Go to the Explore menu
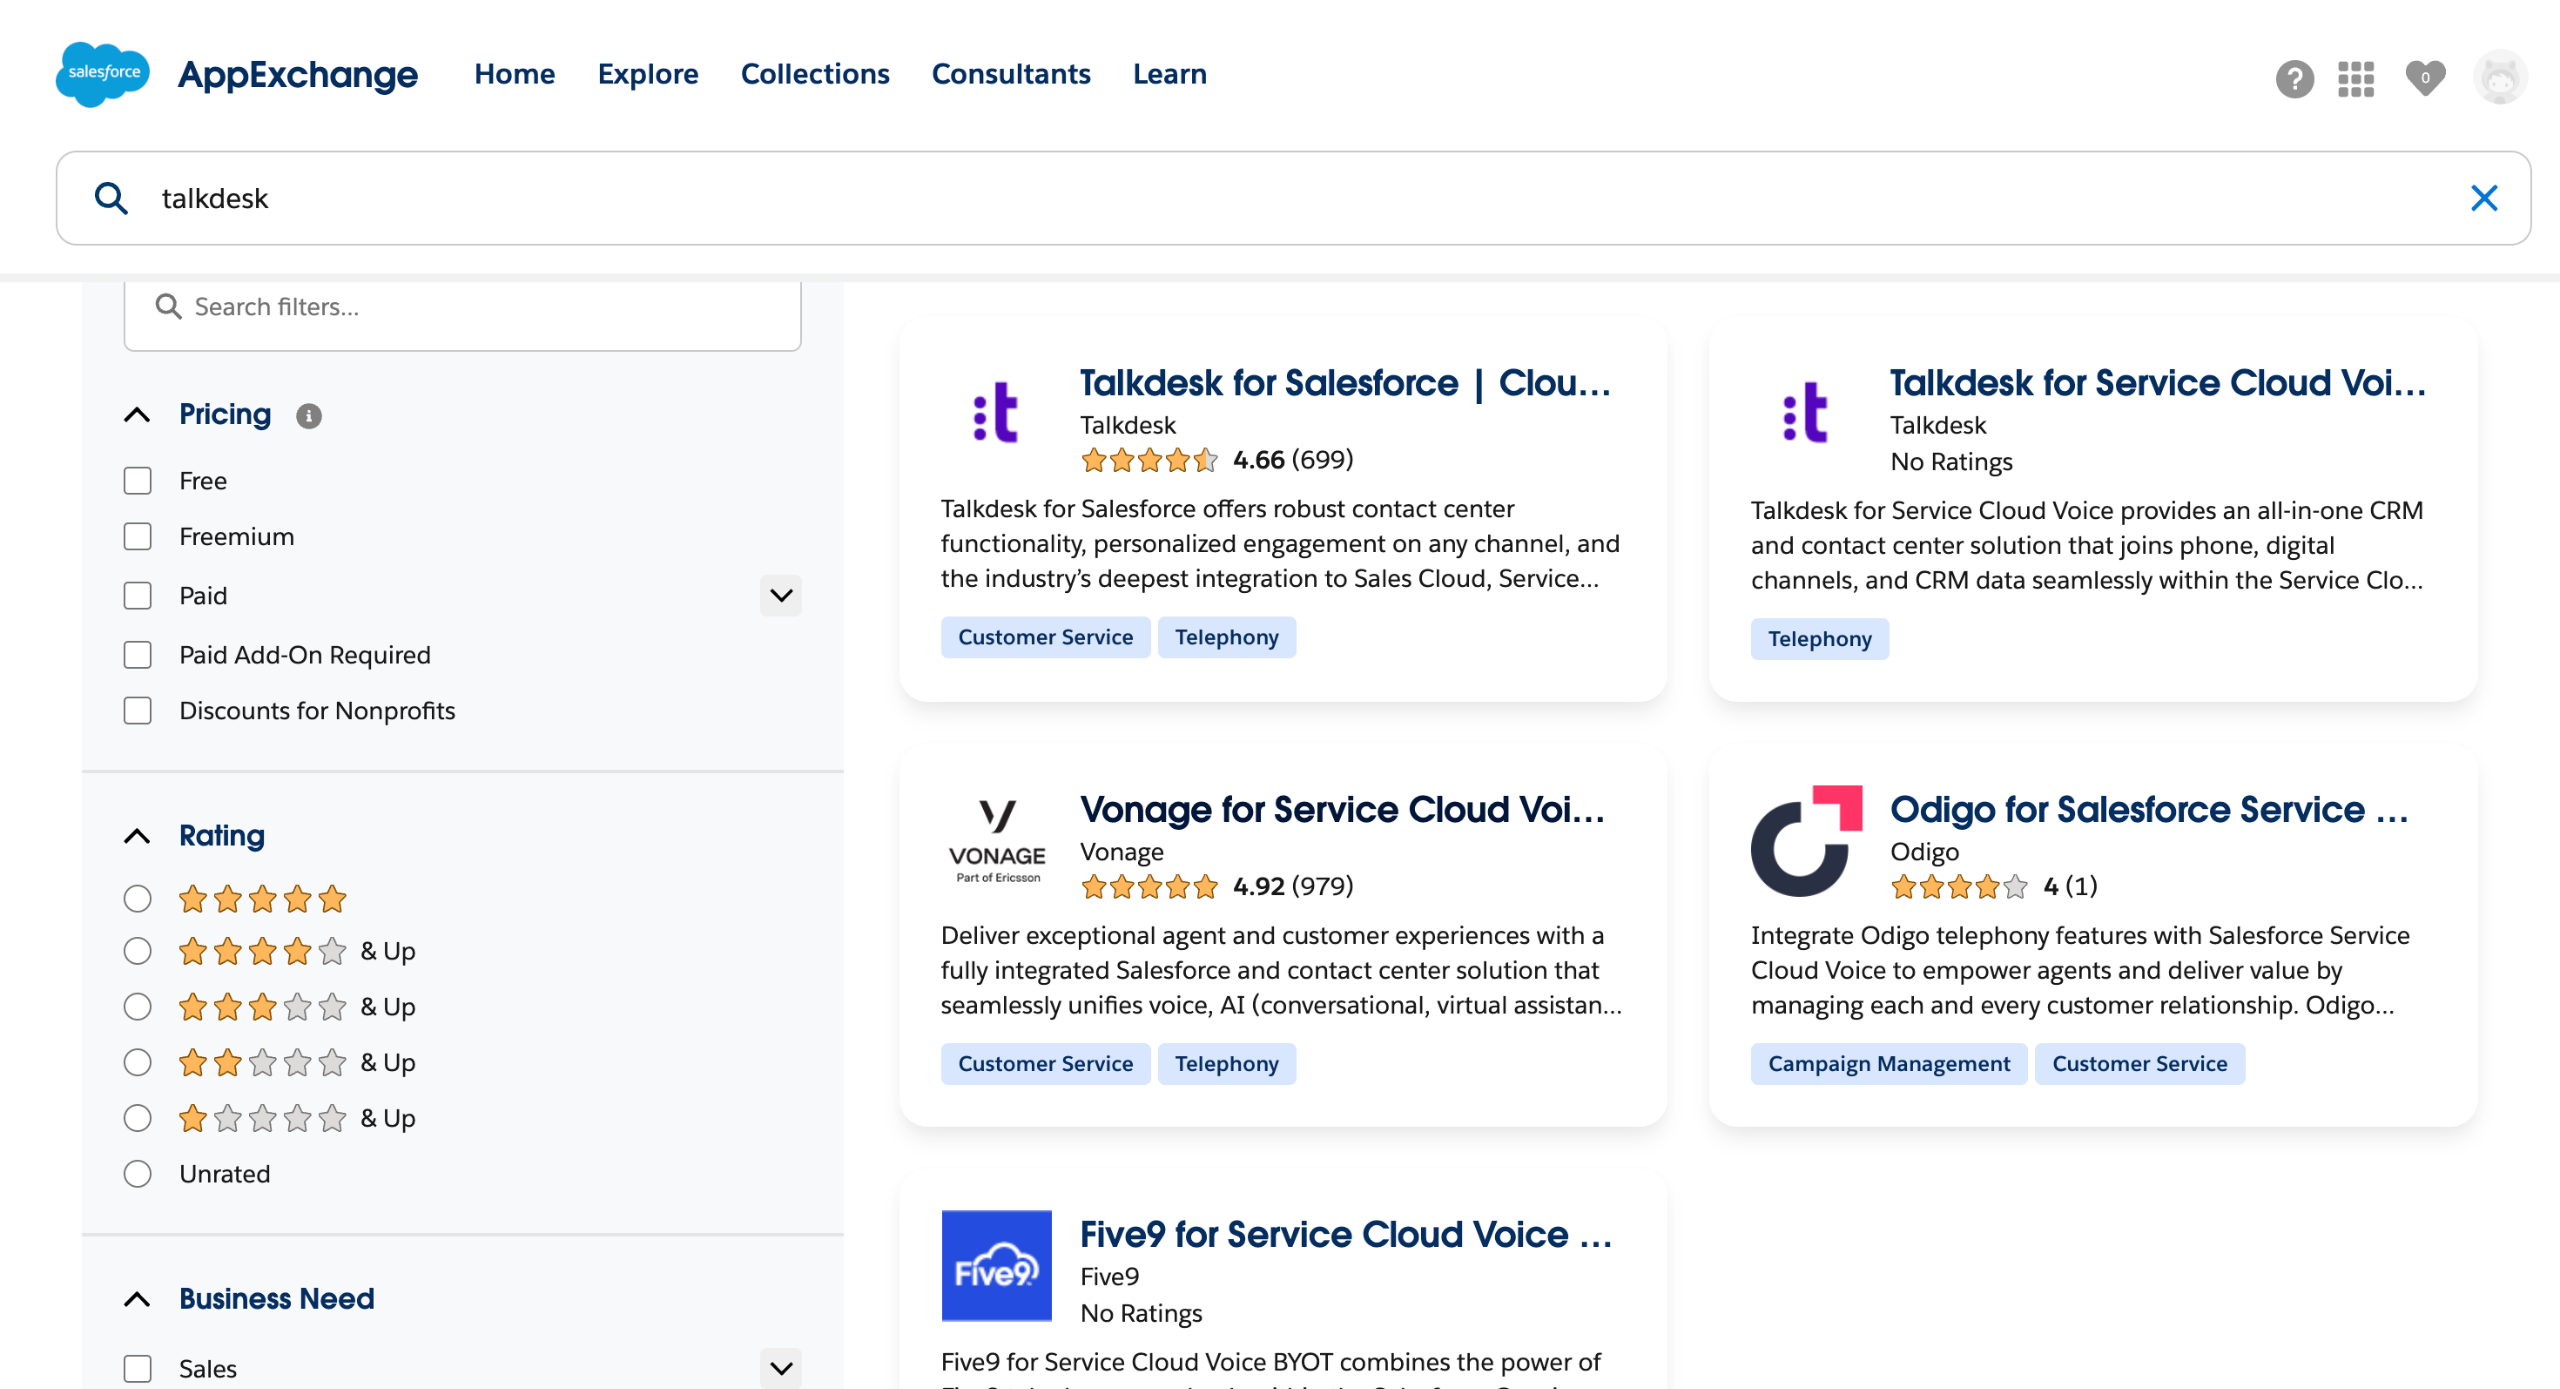This screenshot has width=2560, height=1389. [x=648, y=74]
